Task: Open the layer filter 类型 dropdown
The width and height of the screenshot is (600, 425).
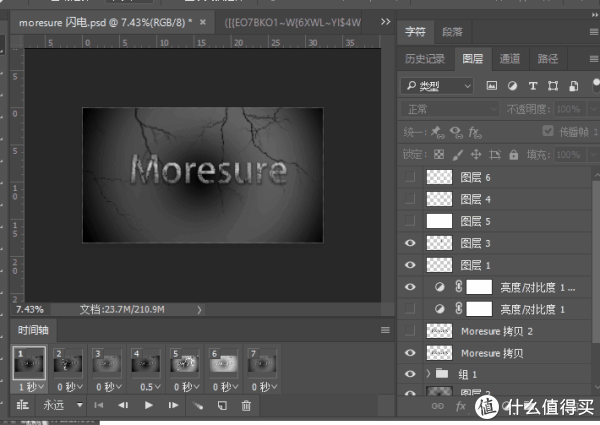Action: click(x=438, y=86)
